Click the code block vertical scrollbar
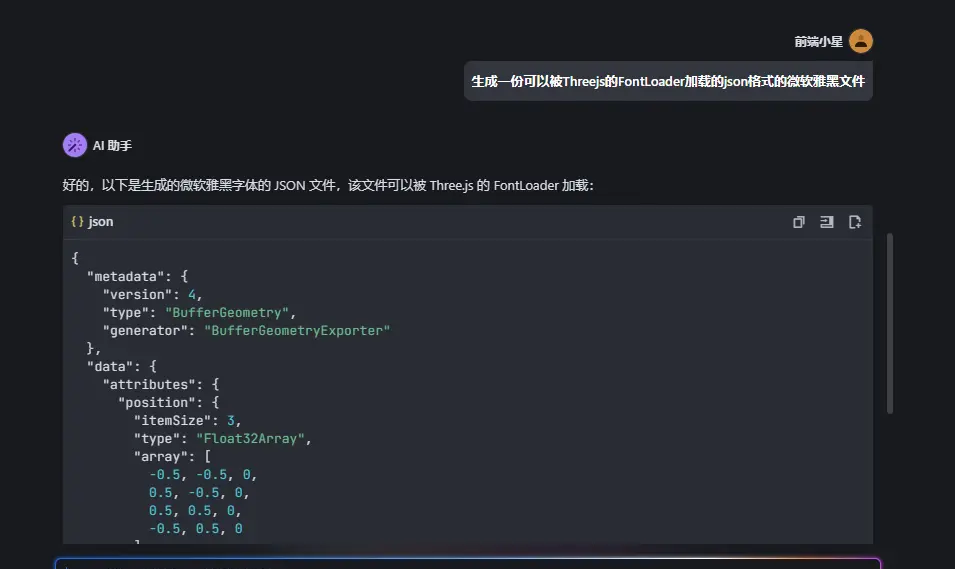 pos(890,323)
